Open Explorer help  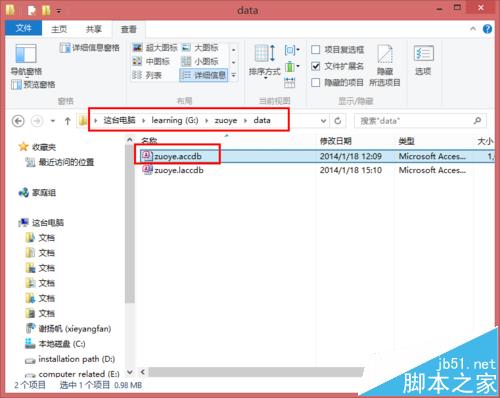487,29
